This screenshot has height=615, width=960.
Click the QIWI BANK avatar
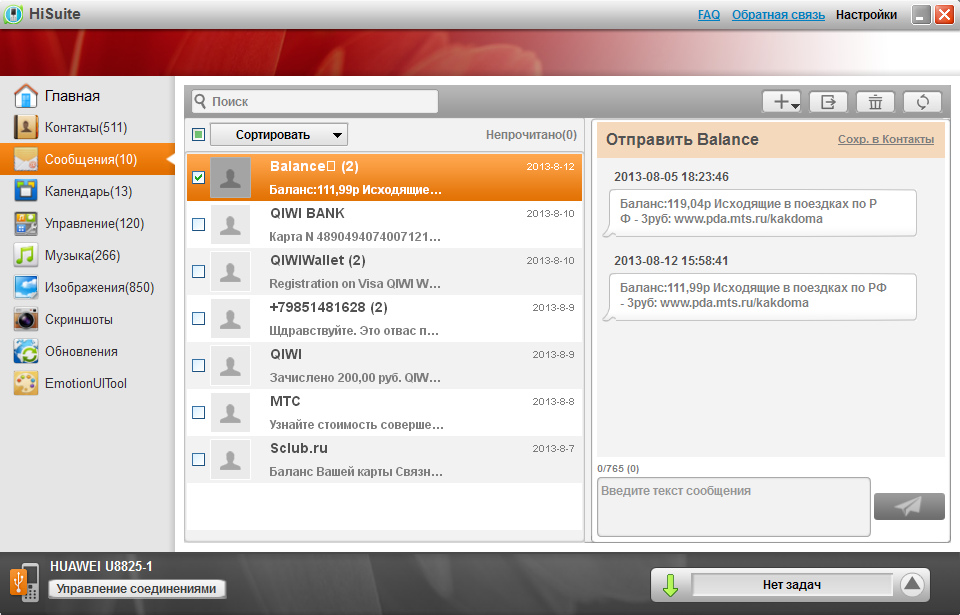tap(230, 225)
